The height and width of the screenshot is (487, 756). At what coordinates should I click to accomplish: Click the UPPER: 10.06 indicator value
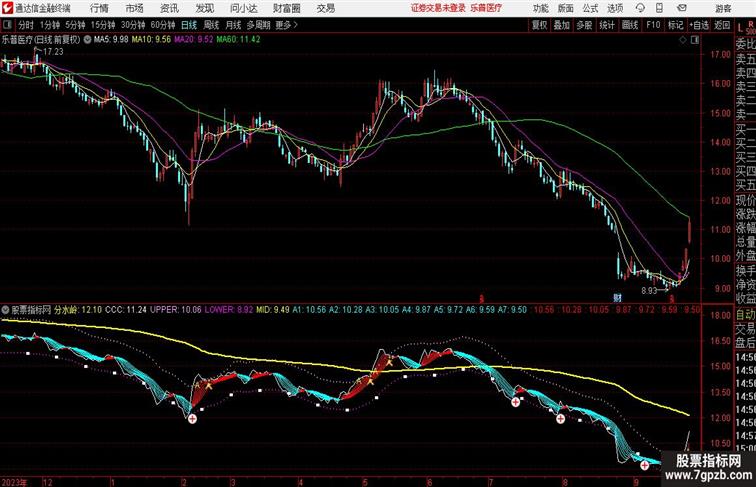[x=176, y=310]
